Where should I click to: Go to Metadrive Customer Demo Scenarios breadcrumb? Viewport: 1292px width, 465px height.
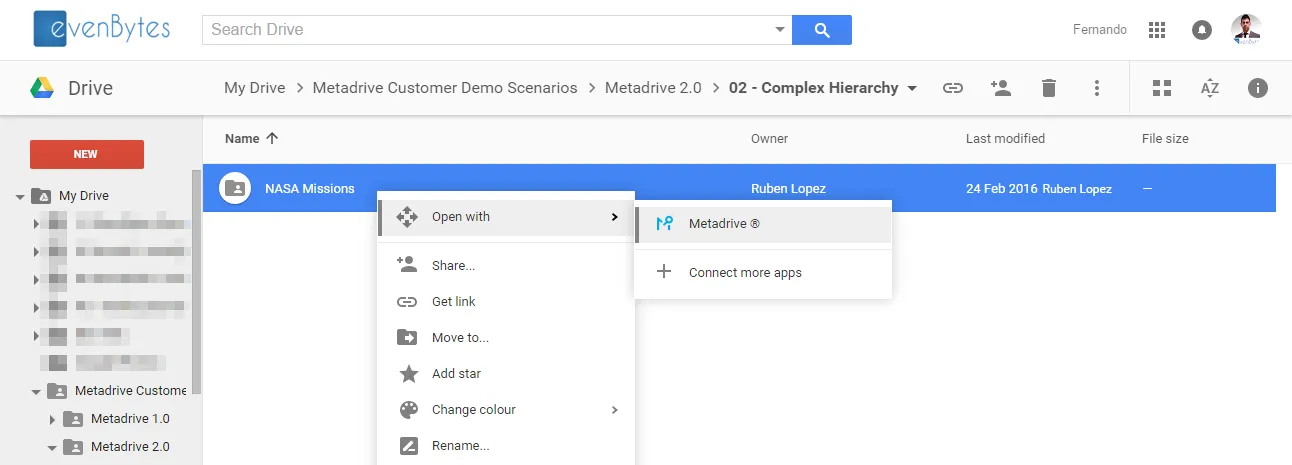coord(445,88)
